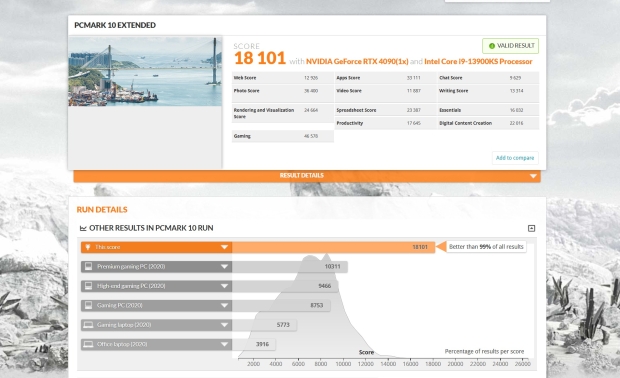Open the This score dropdown arrow
The image size is (620, 378).
[224, 247]
